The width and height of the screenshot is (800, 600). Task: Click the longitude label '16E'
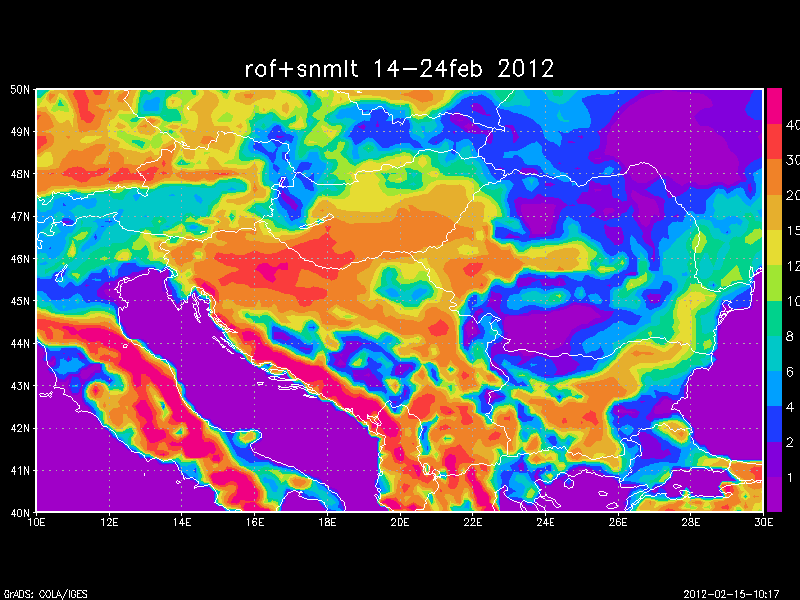click(x=255, y=522)
